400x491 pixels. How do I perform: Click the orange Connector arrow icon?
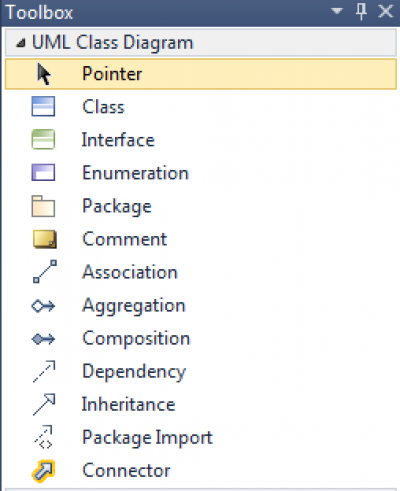(43, 471)
